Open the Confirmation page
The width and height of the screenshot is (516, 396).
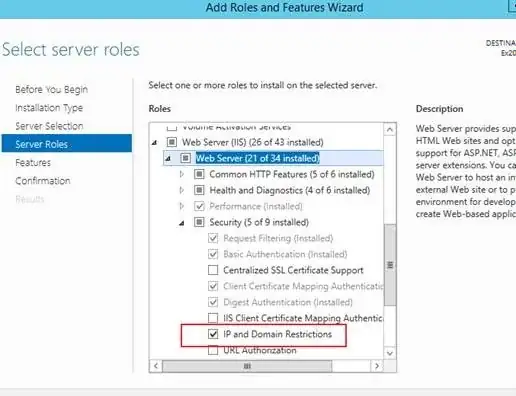(43, 181)
